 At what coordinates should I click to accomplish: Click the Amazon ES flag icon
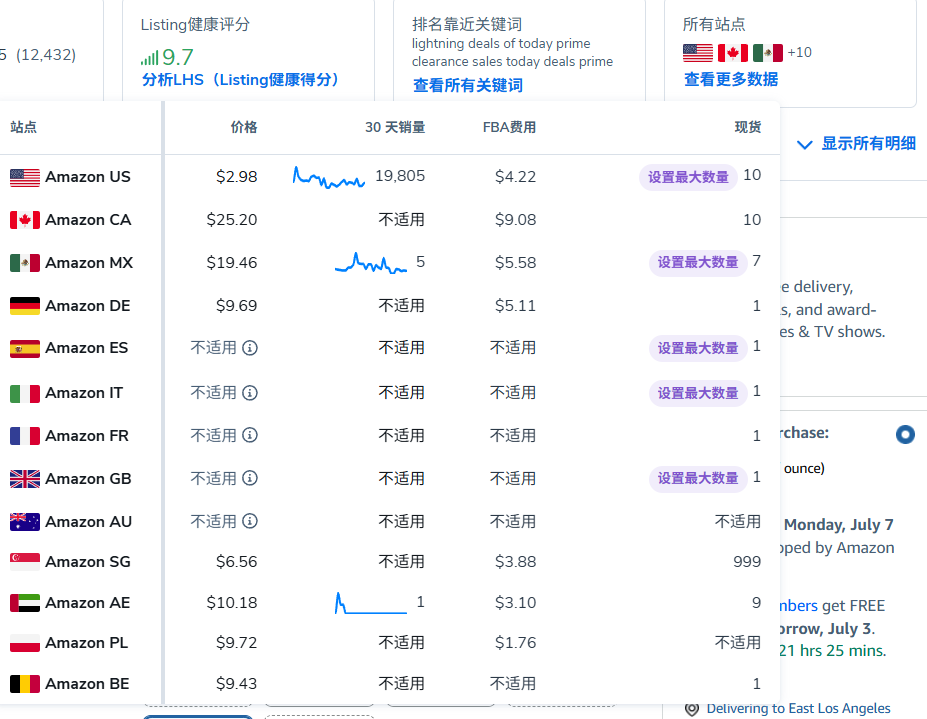point(25,348)
